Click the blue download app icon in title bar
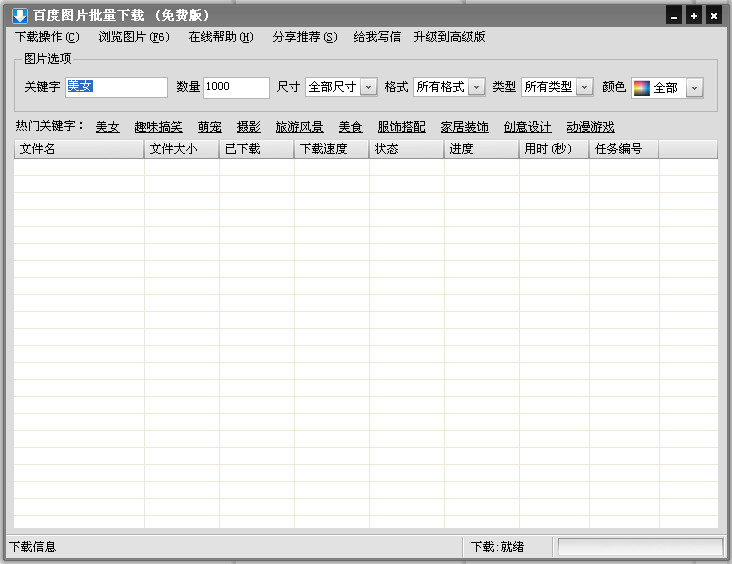The width and height of the screenshot is (732, 564). pos(20,16)
